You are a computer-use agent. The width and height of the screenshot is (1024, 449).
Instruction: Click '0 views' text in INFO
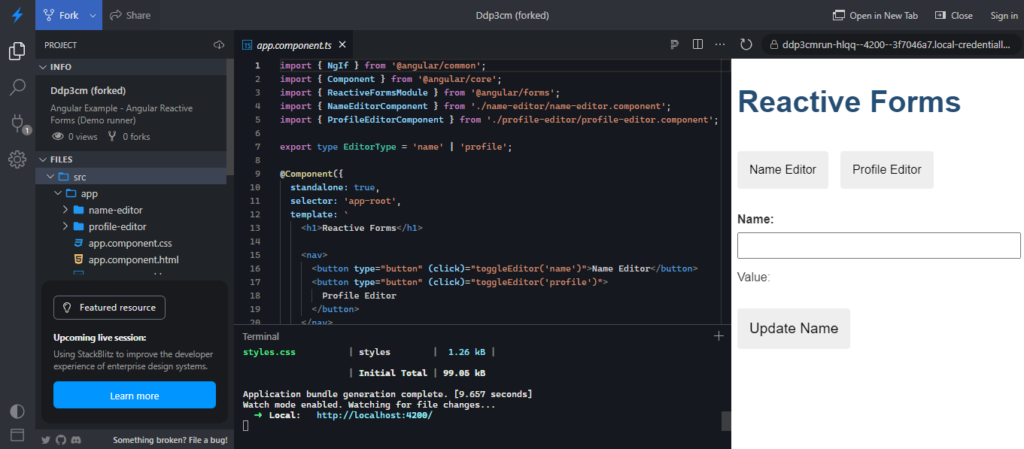pyautogui.click(x=82, y=136)
